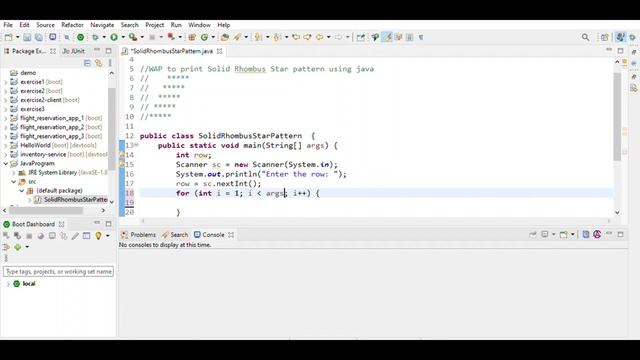Toggle Show Whitespace Characters button
This screenshot has height=360, width=640.
point(421,37)
